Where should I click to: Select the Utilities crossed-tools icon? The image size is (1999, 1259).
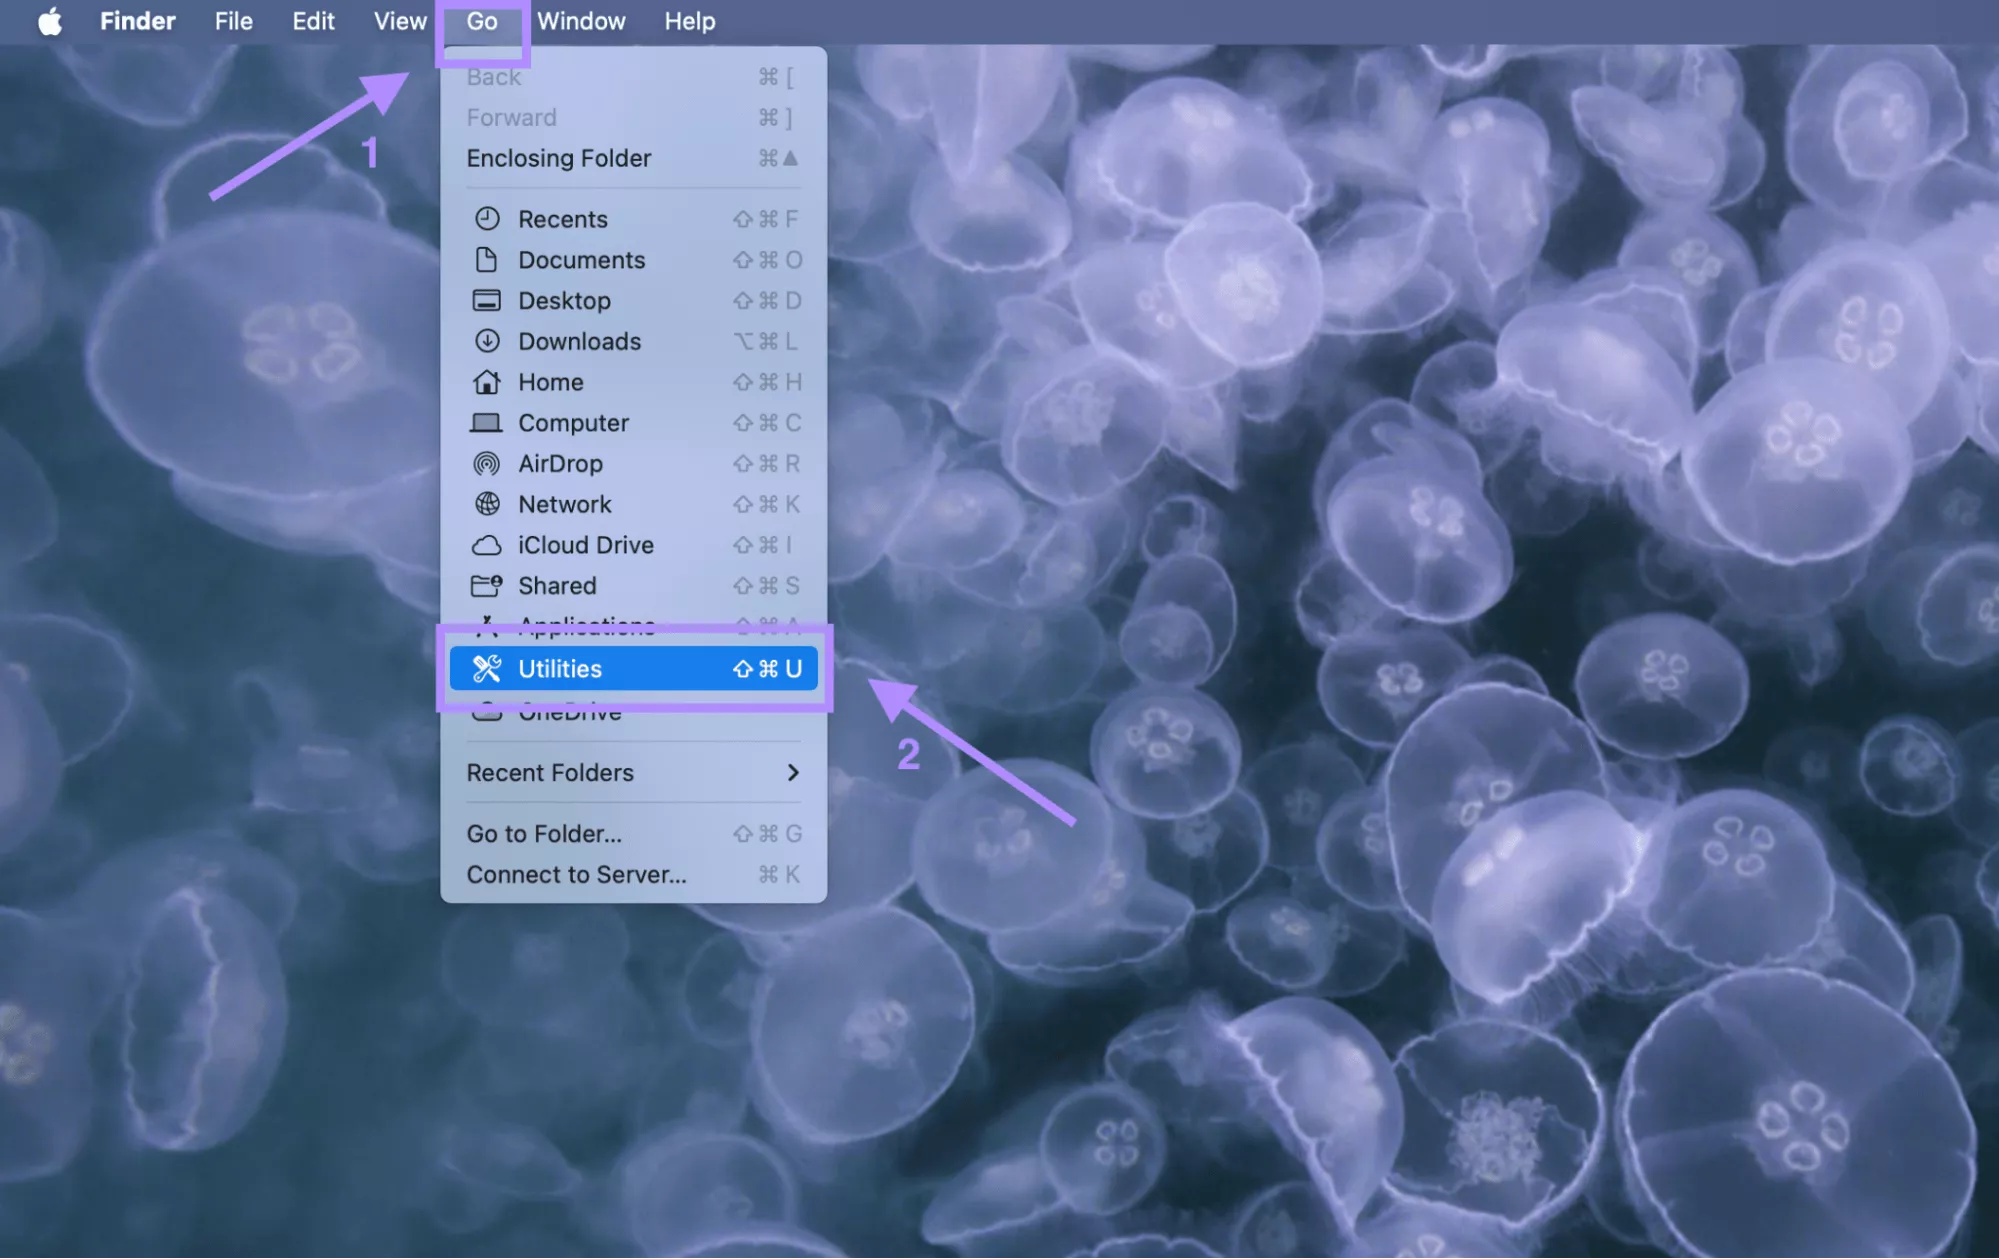pyautogui.click(x=489, y=668)
